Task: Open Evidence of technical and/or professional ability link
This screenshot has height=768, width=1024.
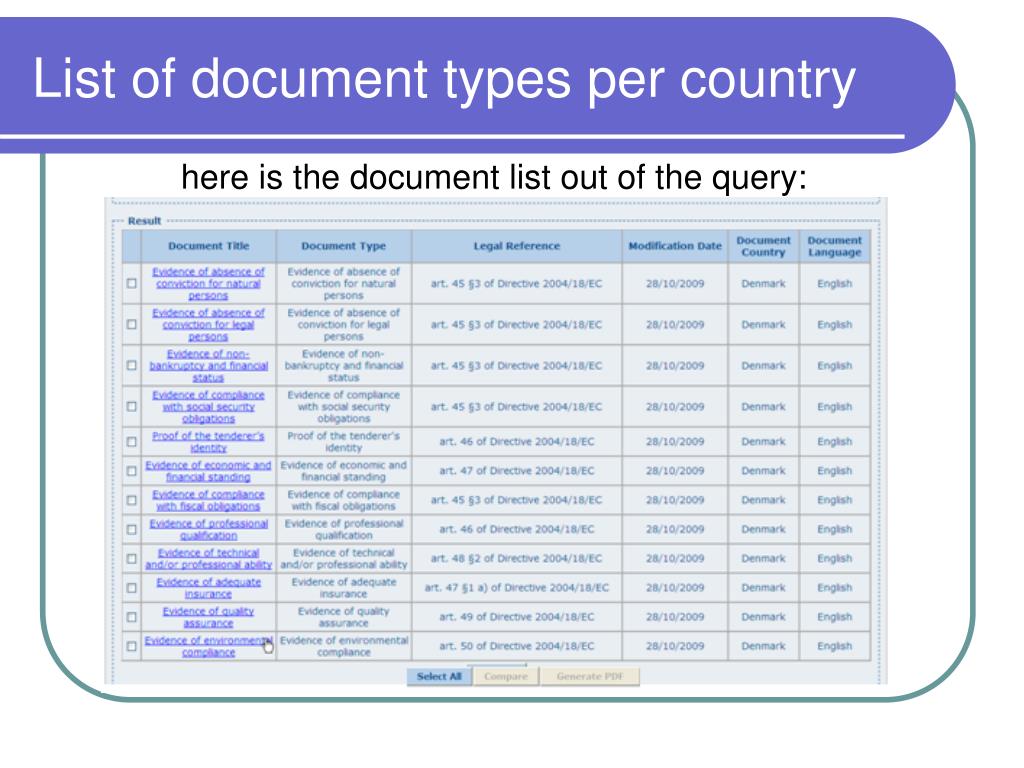Action: click(x=208, y=558)
